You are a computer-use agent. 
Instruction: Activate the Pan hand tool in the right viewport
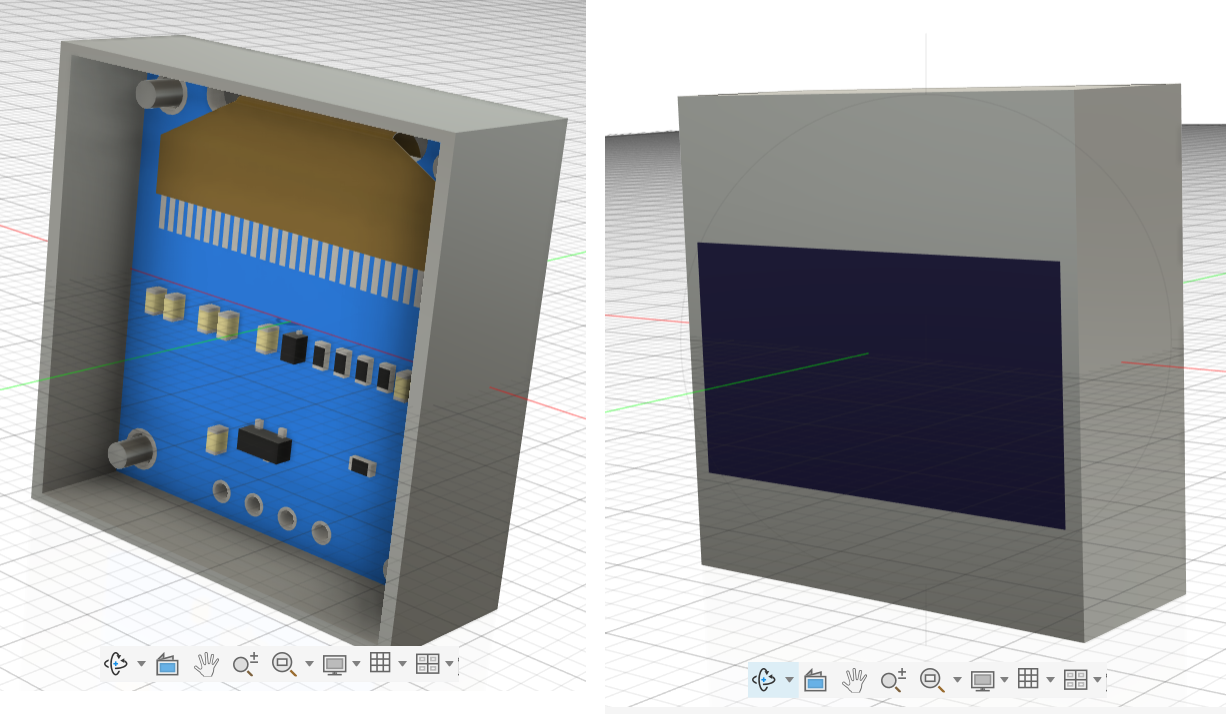click(854, 680)
